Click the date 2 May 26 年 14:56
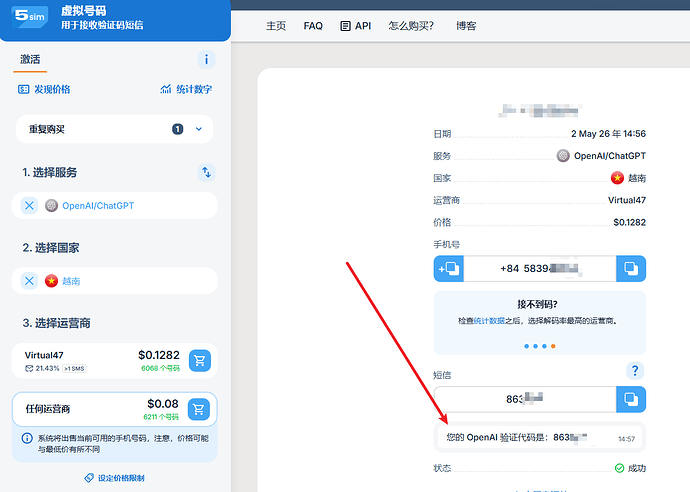Viewport: 690px width, 492px height. tap(609, 134)
